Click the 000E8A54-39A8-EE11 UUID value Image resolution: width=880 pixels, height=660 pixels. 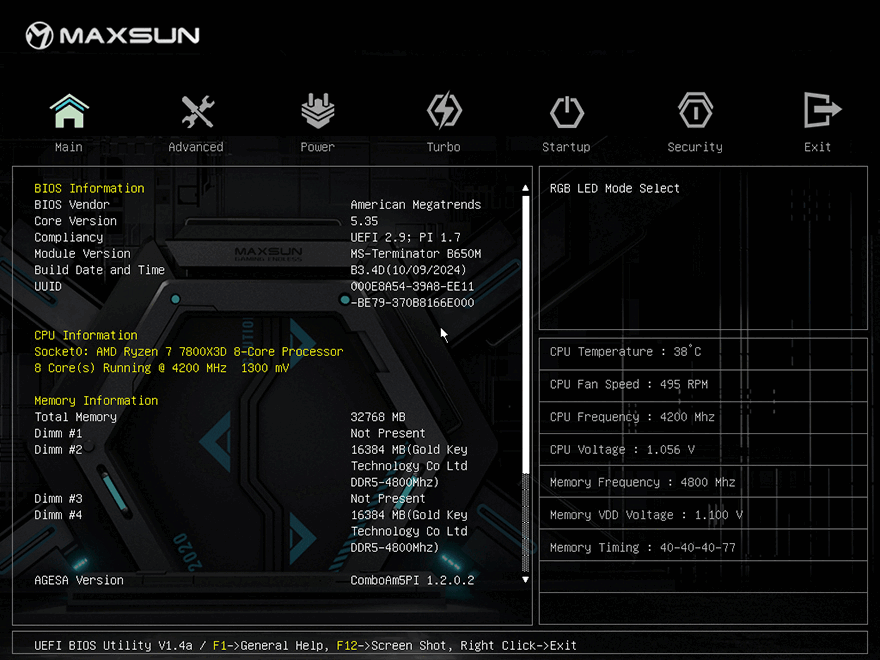click(x=412, y=286)
